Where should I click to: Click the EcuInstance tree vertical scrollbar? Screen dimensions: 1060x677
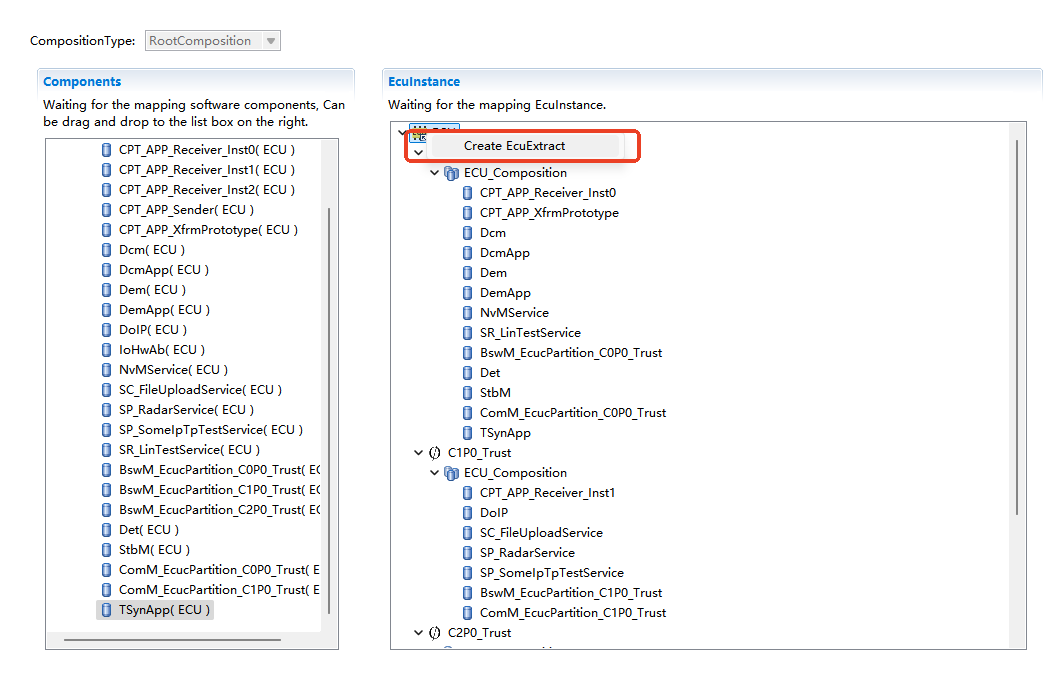click(1017, 330)
